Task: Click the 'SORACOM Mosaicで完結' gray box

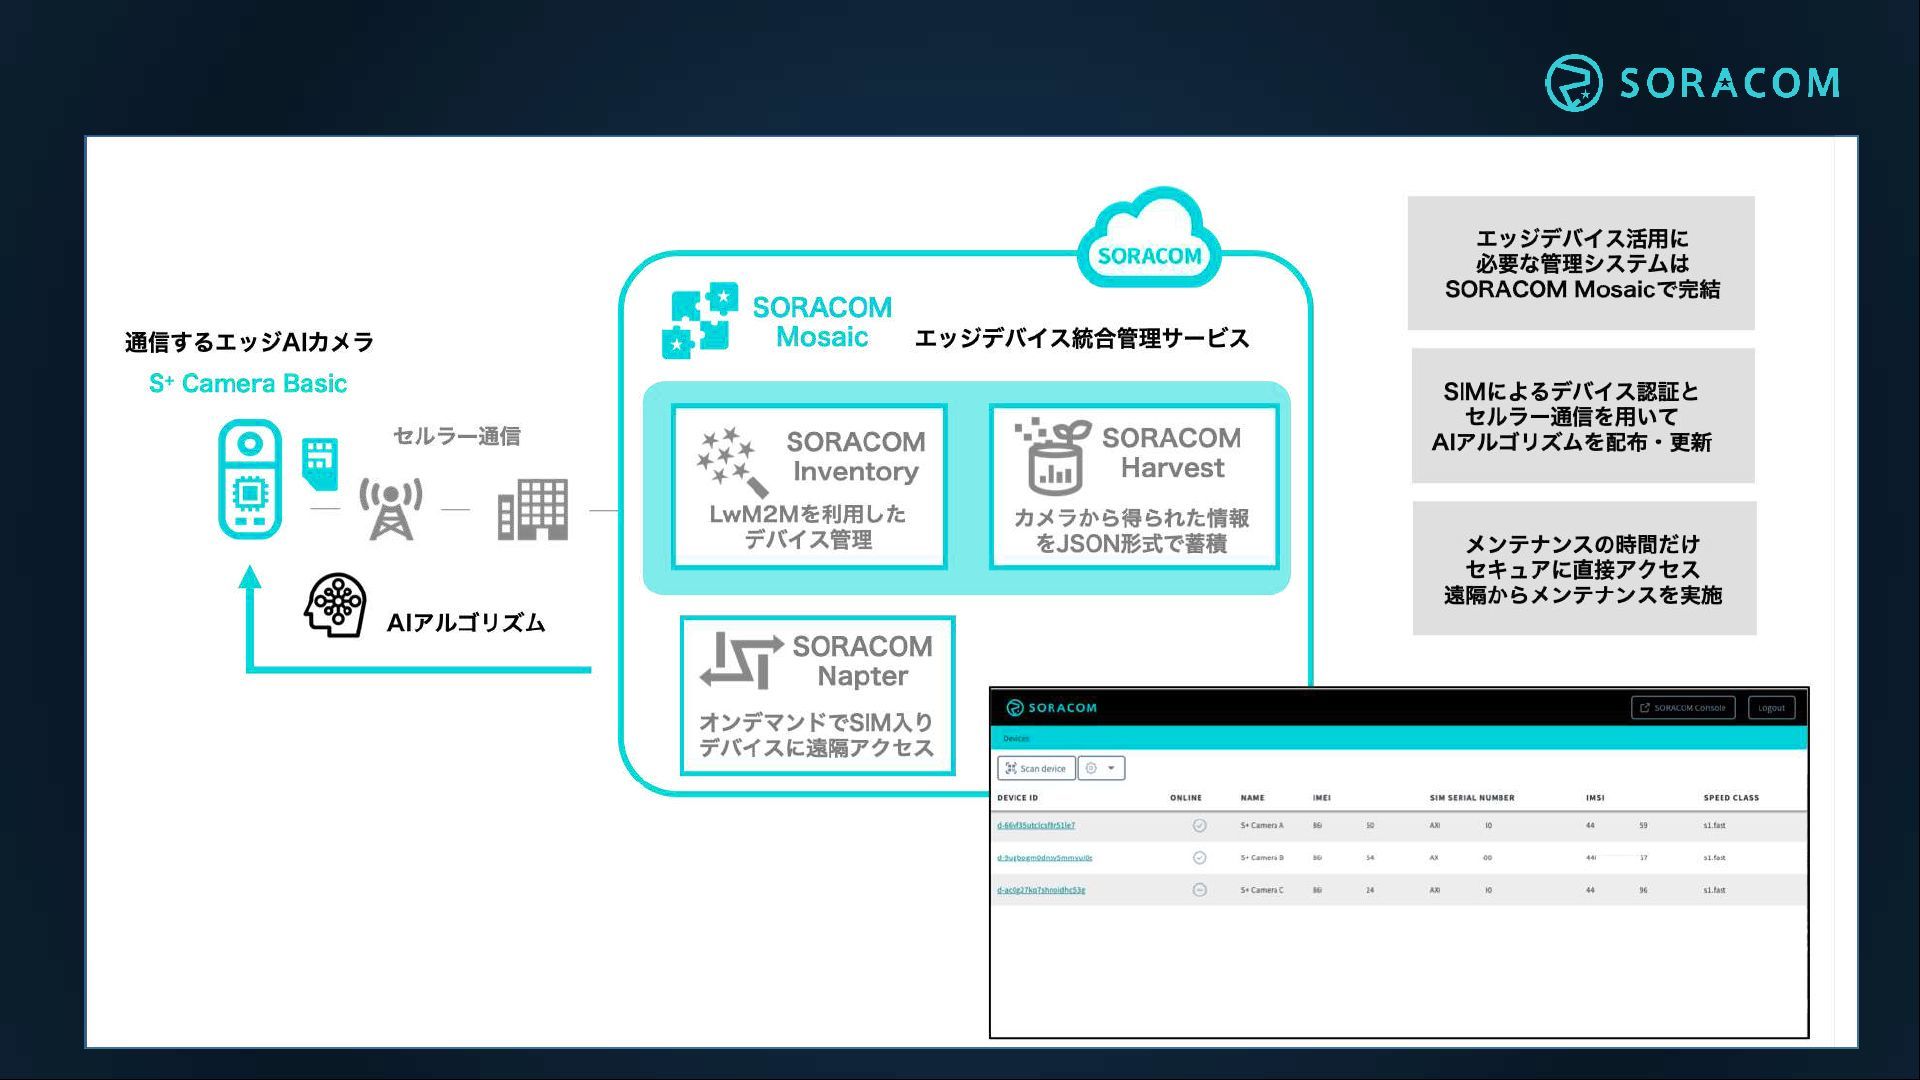Action: 1581,263
